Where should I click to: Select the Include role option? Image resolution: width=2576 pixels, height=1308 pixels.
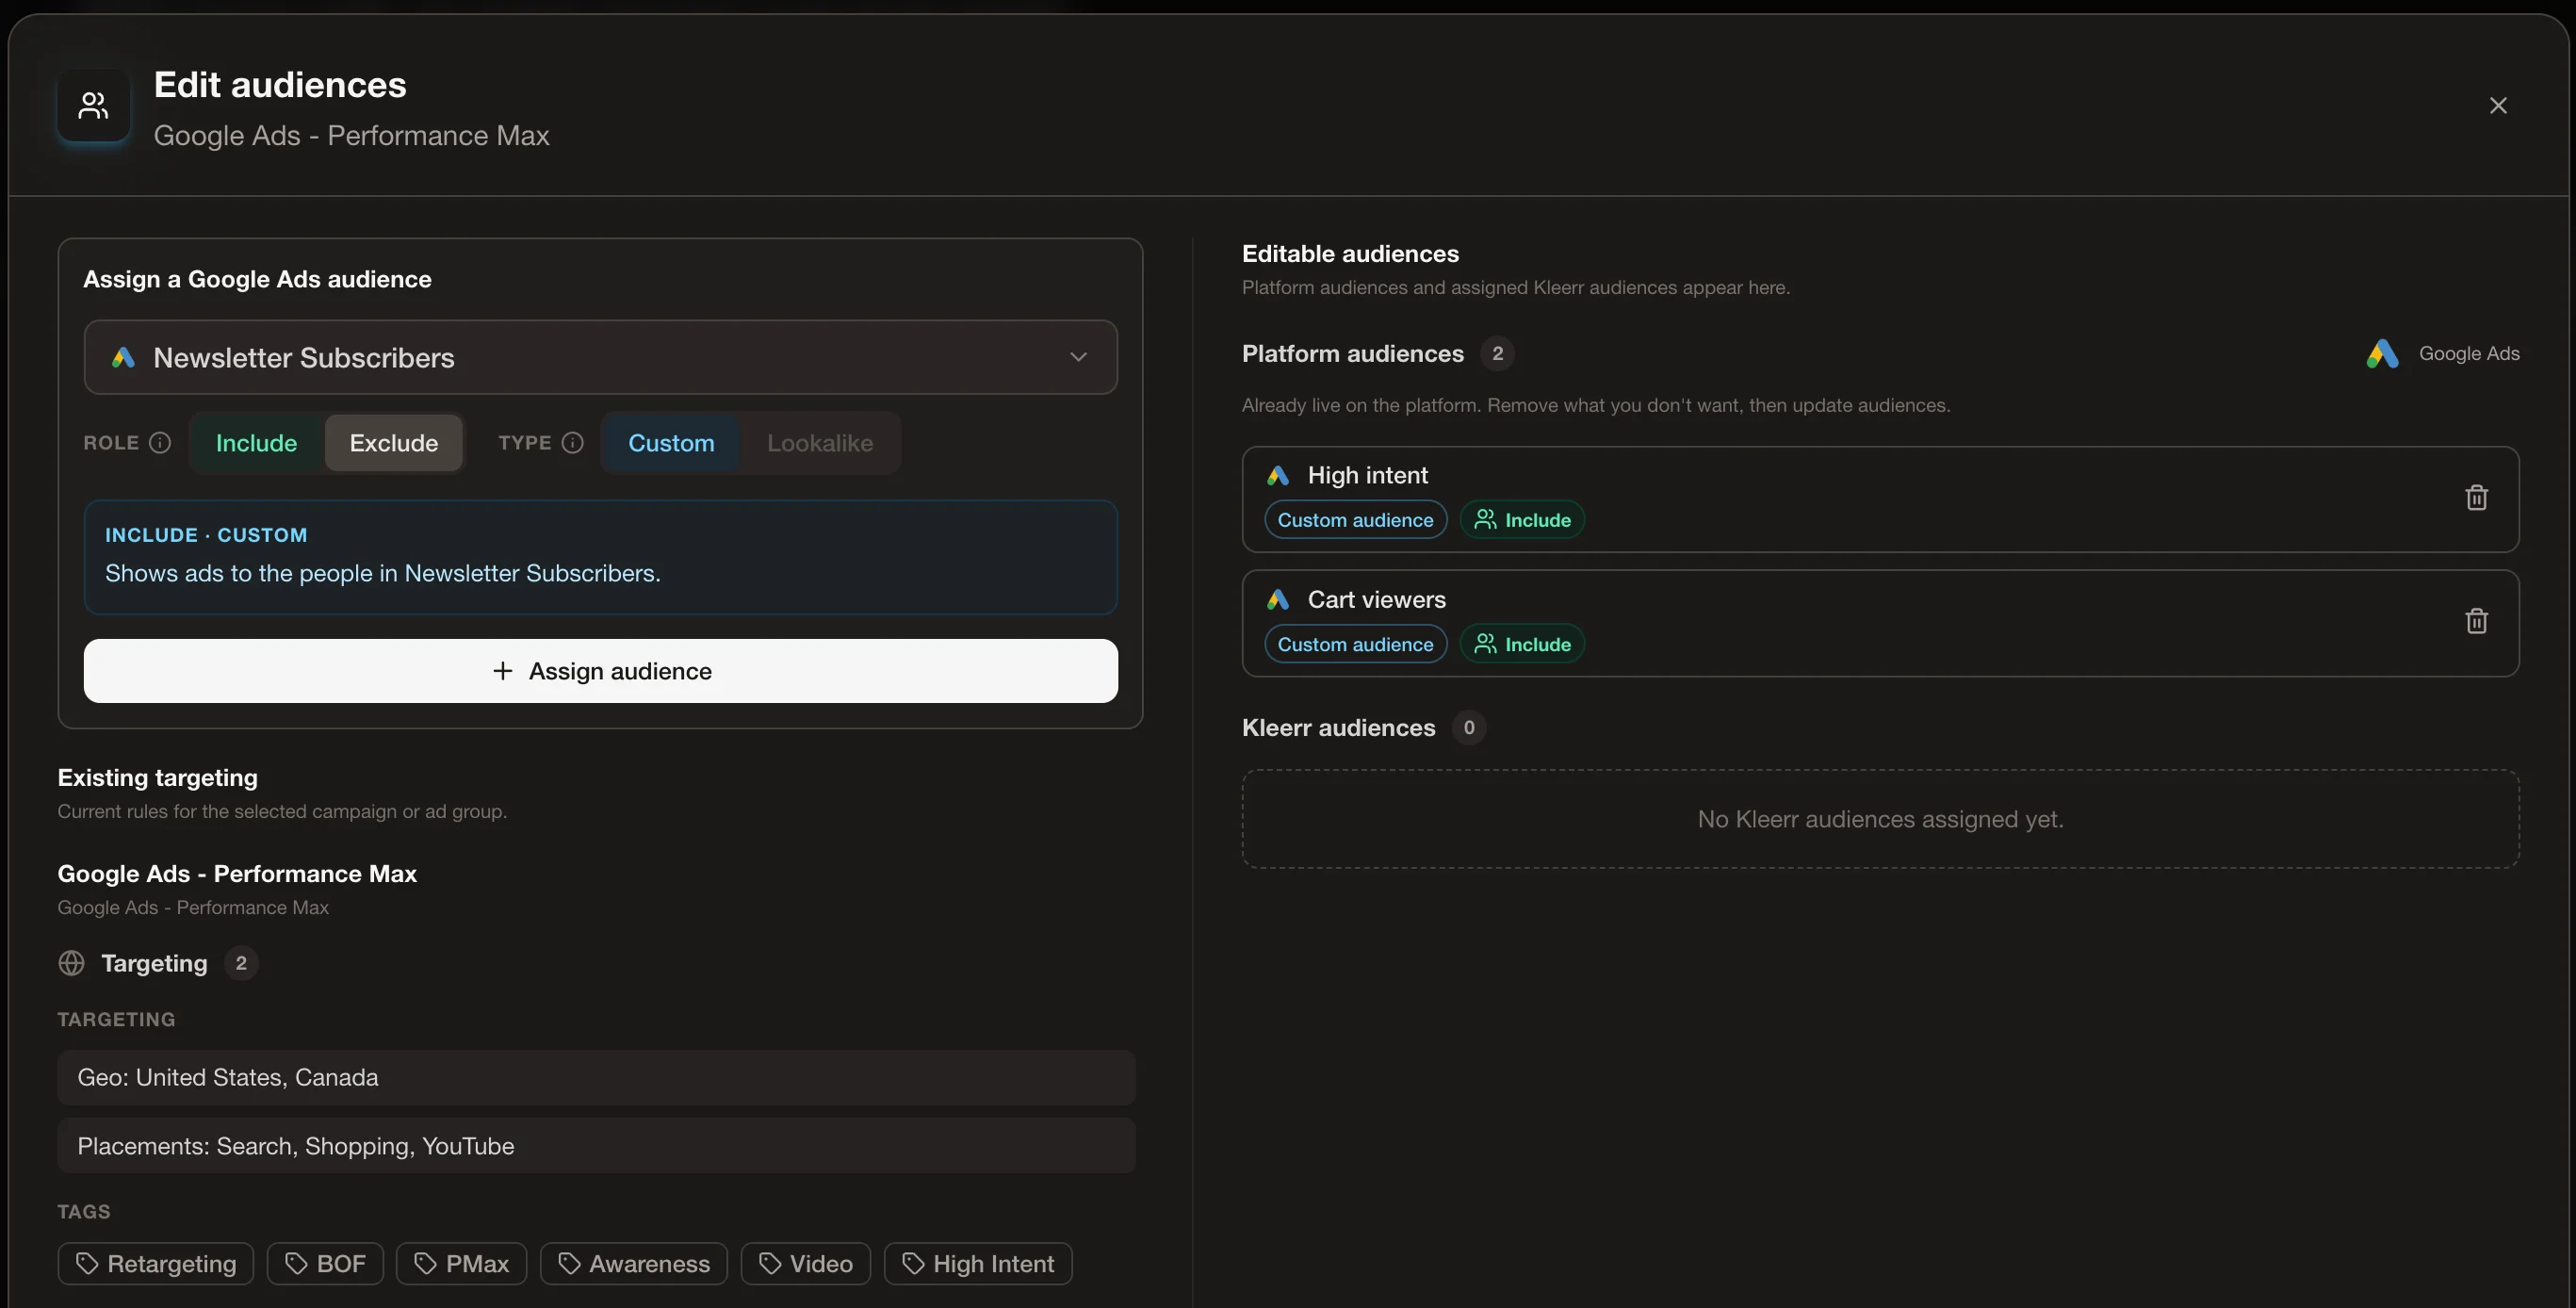(x=256, y=443)
